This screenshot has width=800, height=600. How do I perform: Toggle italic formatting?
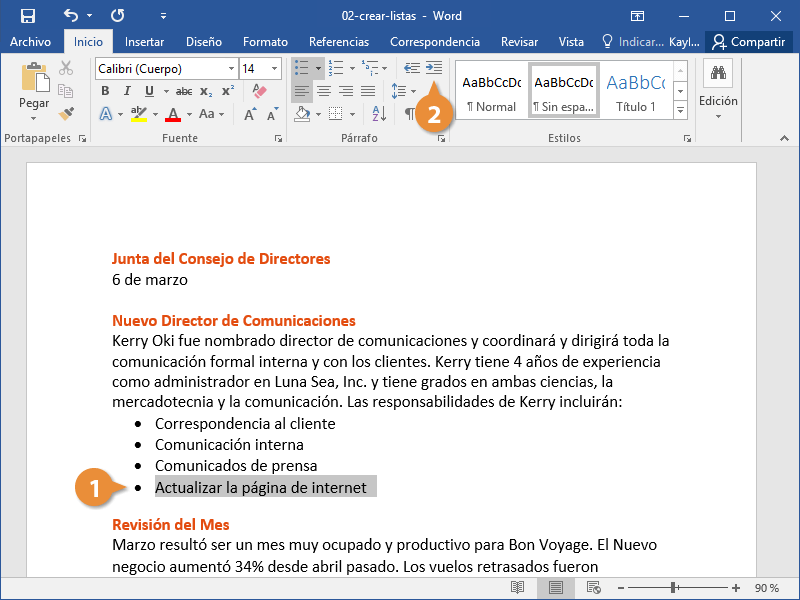click(x=127, y=91)
